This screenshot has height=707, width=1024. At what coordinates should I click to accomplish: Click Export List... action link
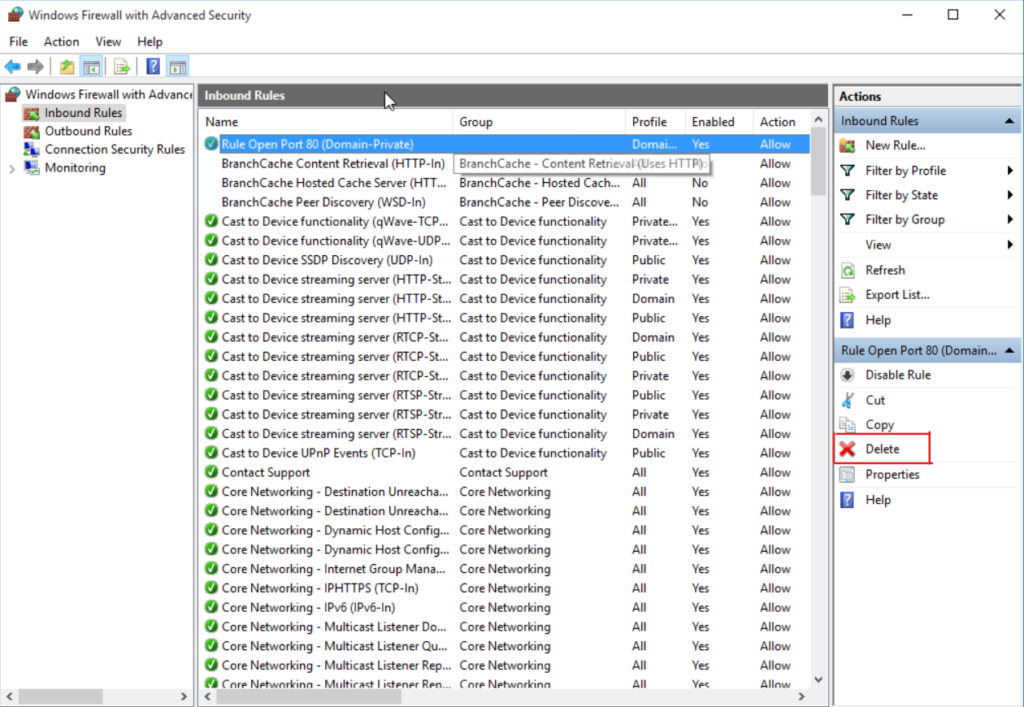click(x=897, y=295)
